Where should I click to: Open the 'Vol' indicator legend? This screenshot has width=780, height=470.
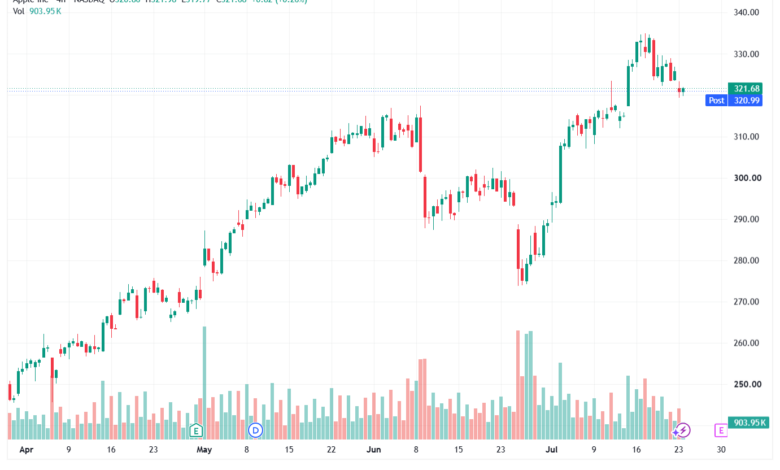click(x=18, y=11)
